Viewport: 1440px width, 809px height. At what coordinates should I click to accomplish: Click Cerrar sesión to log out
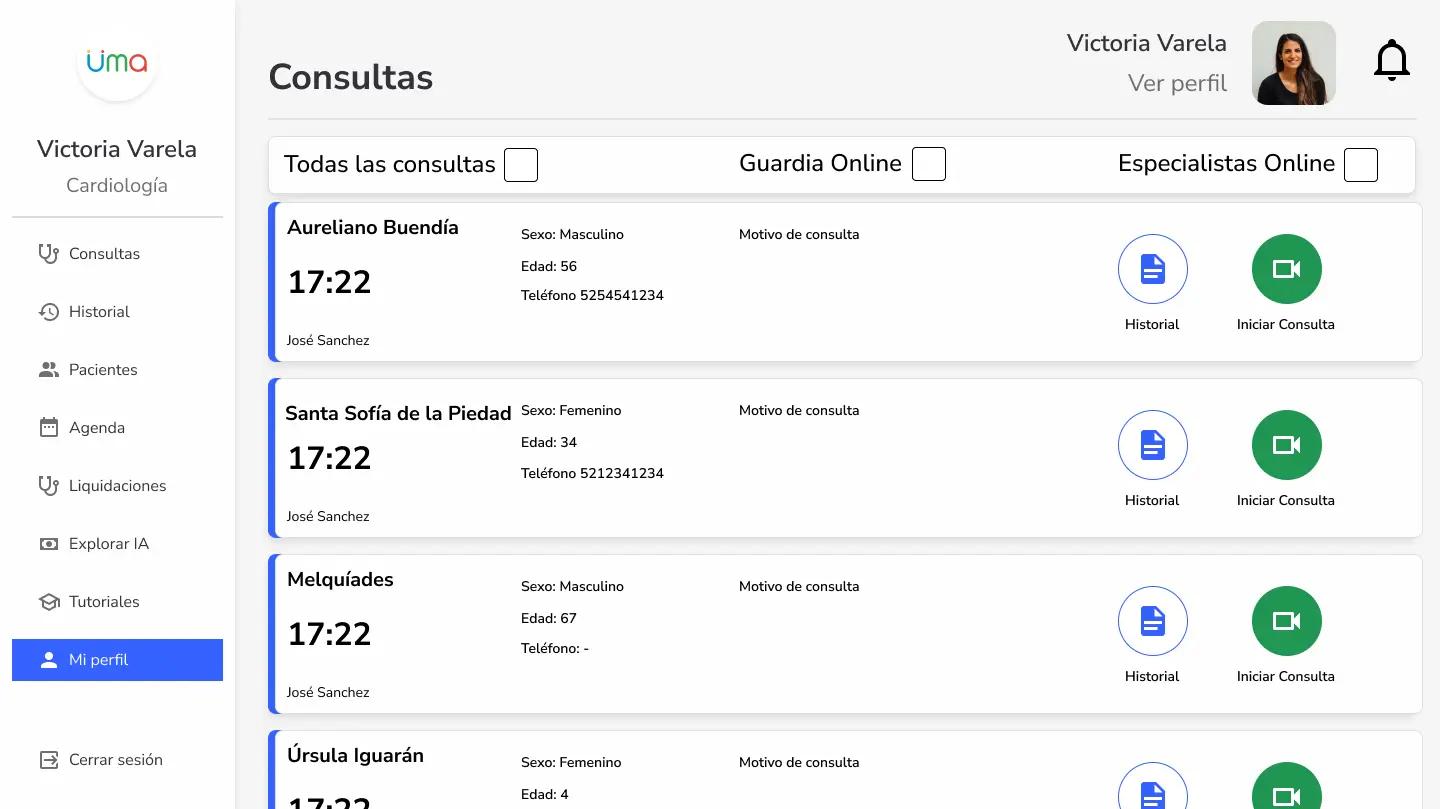click(x=115, y=759)
